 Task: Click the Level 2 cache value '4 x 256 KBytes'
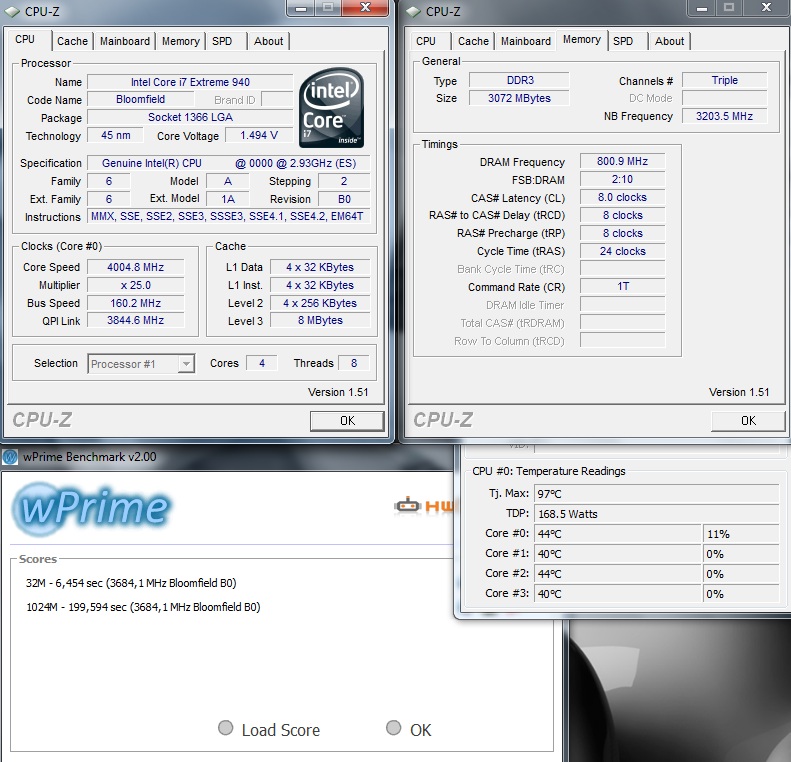(x=320, y=303)
